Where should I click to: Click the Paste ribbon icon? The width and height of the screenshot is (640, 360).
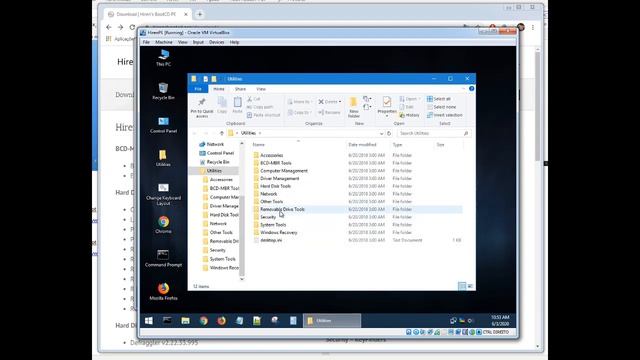(x=237, y=105)
